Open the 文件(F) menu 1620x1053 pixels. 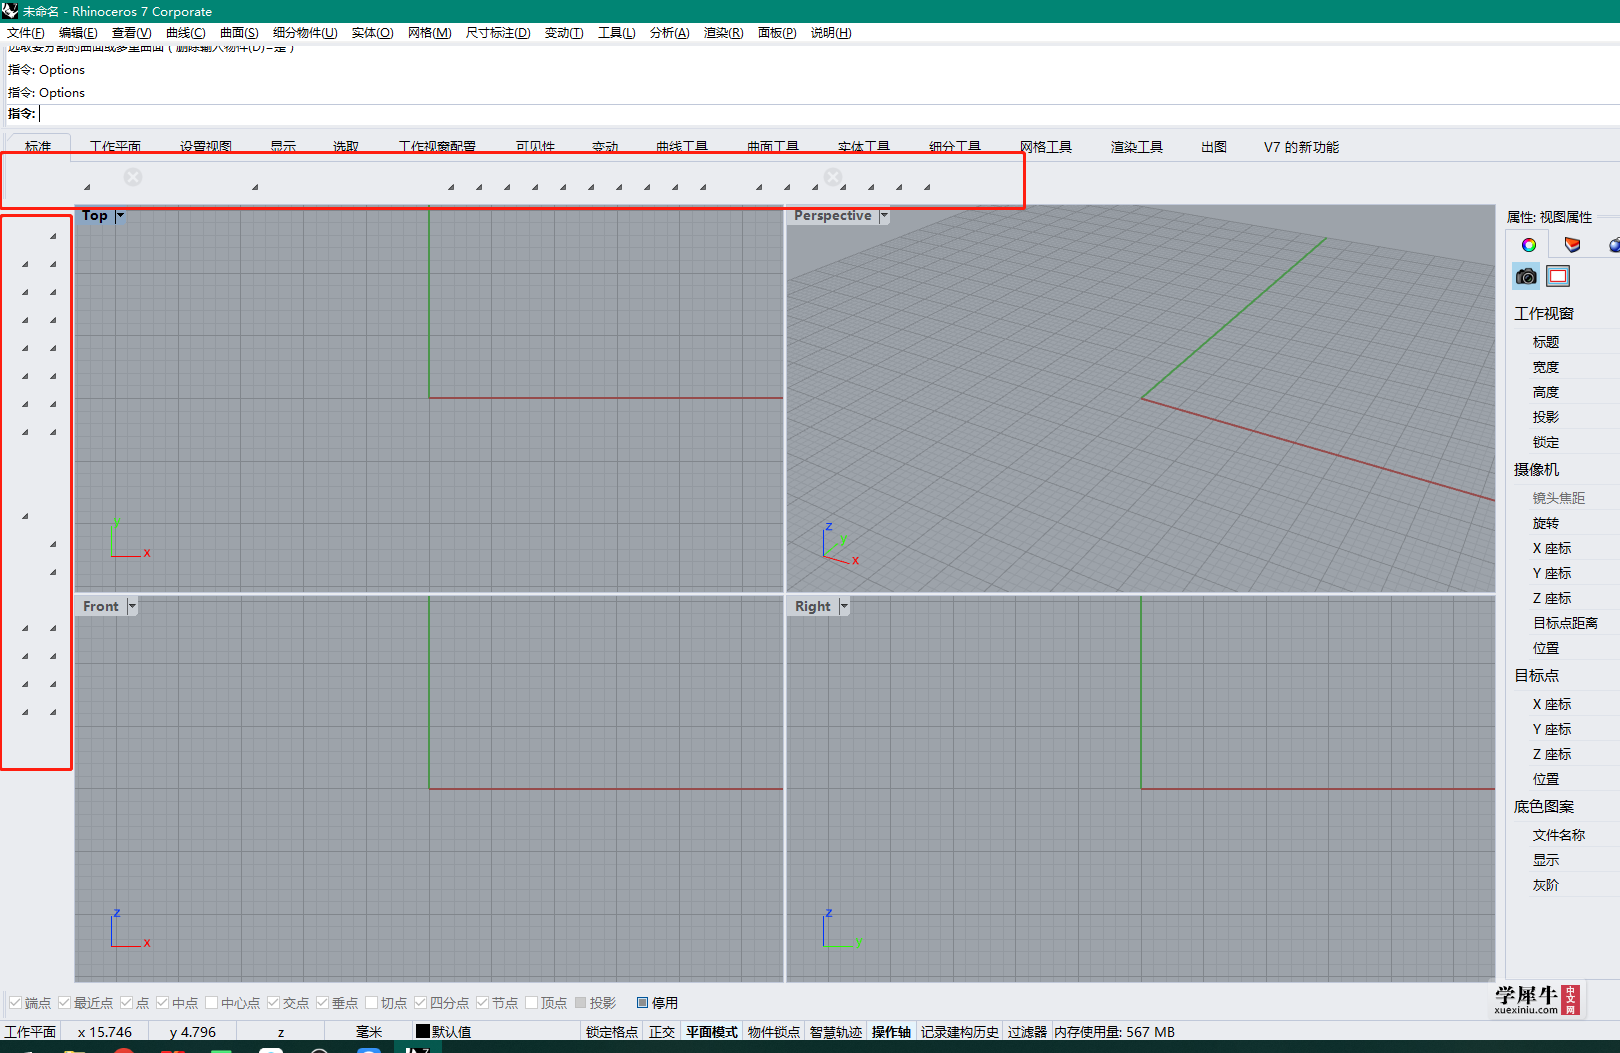(26, 33)
